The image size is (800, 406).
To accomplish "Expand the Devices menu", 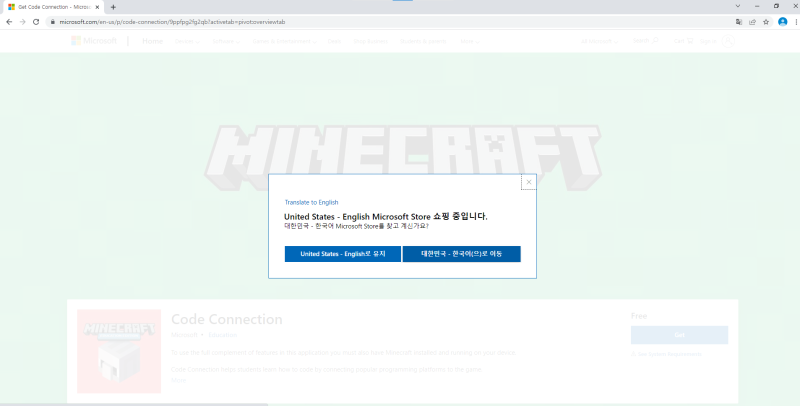I will 187,41.
